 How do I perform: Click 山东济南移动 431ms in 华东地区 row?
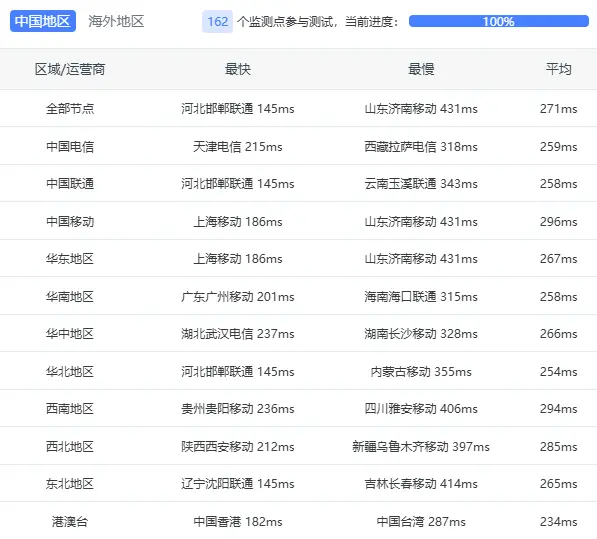pyautogui.click(x=421, y=259)
